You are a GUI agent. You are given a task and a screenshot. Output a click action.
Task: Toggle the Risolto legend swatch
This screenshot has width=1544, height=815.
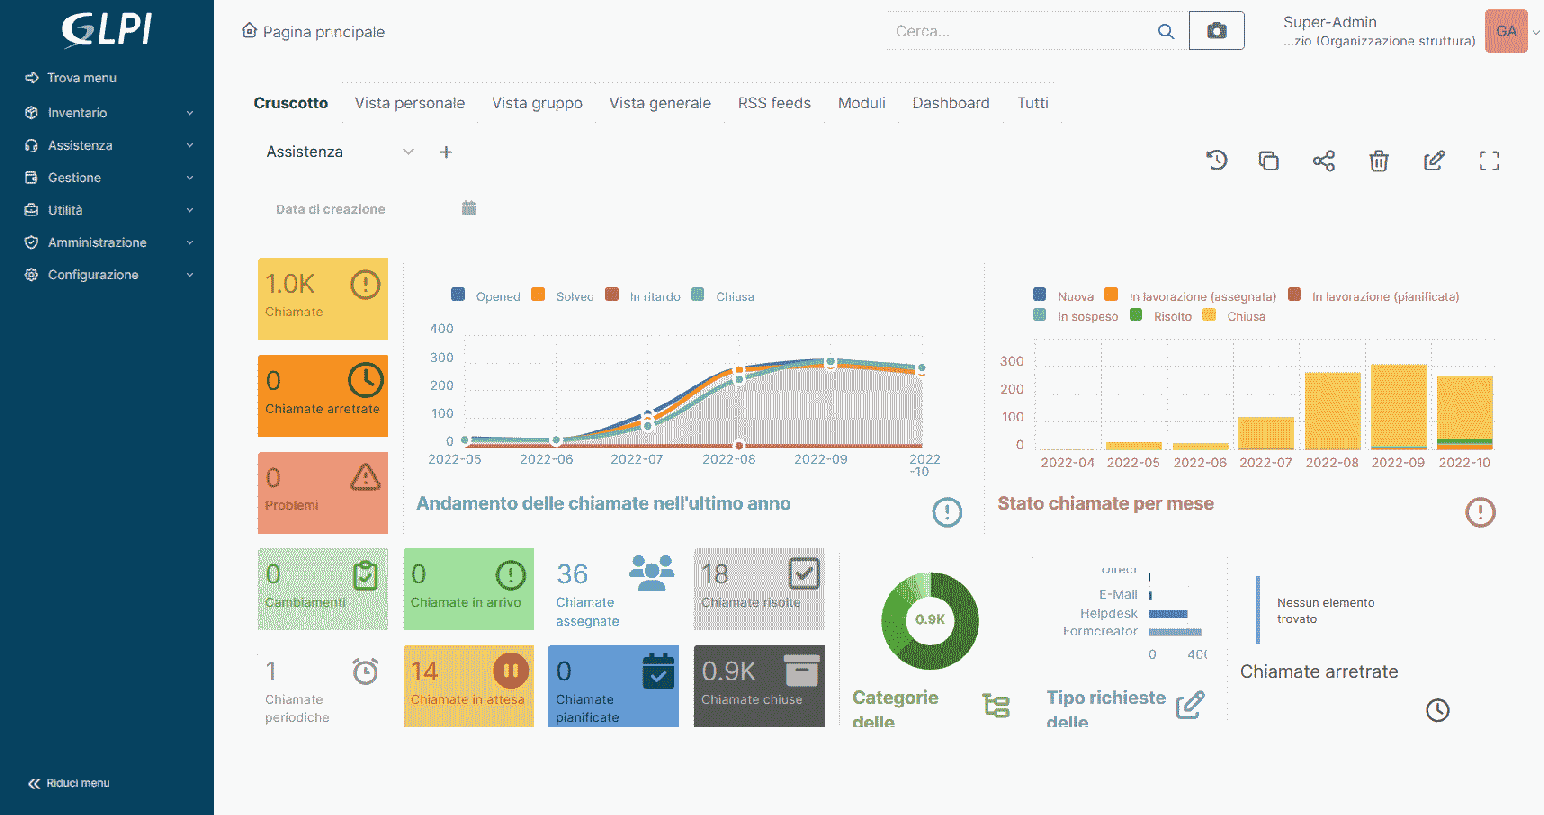1136,314
